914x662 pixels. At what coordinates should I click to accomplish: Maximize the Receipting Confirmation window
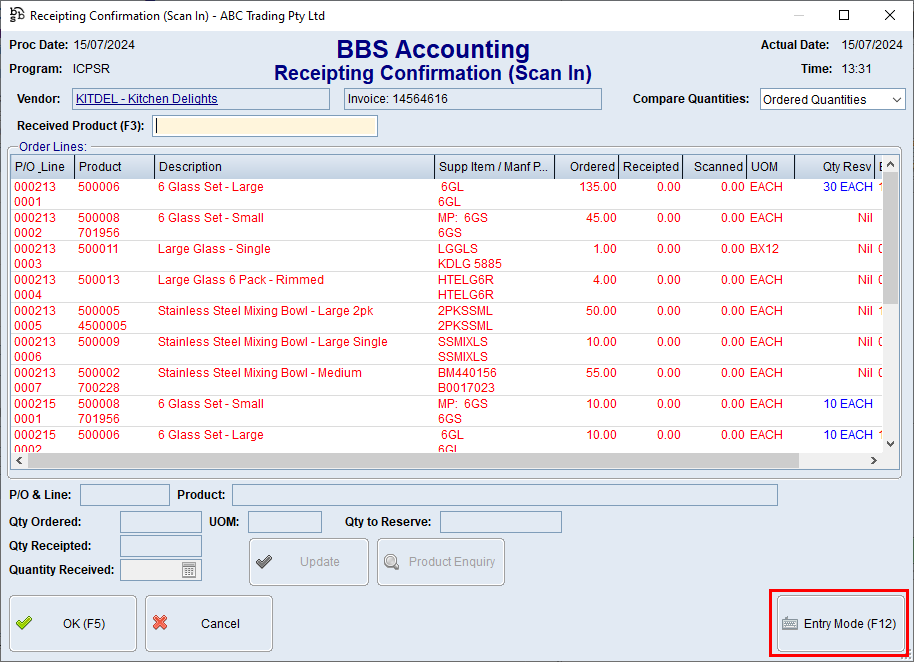(x=843, y=16)
